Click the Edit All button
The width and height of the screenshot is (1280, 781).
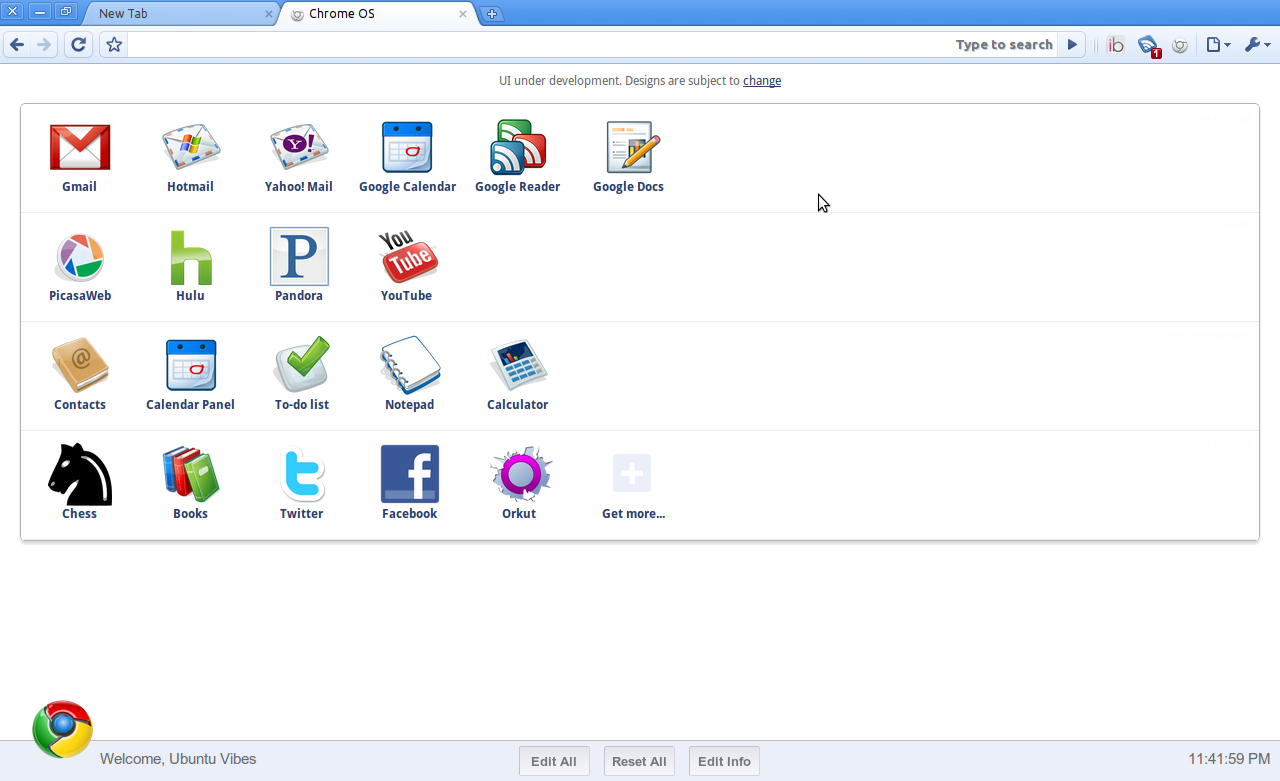pyautogui.click(x=554, y=761)
